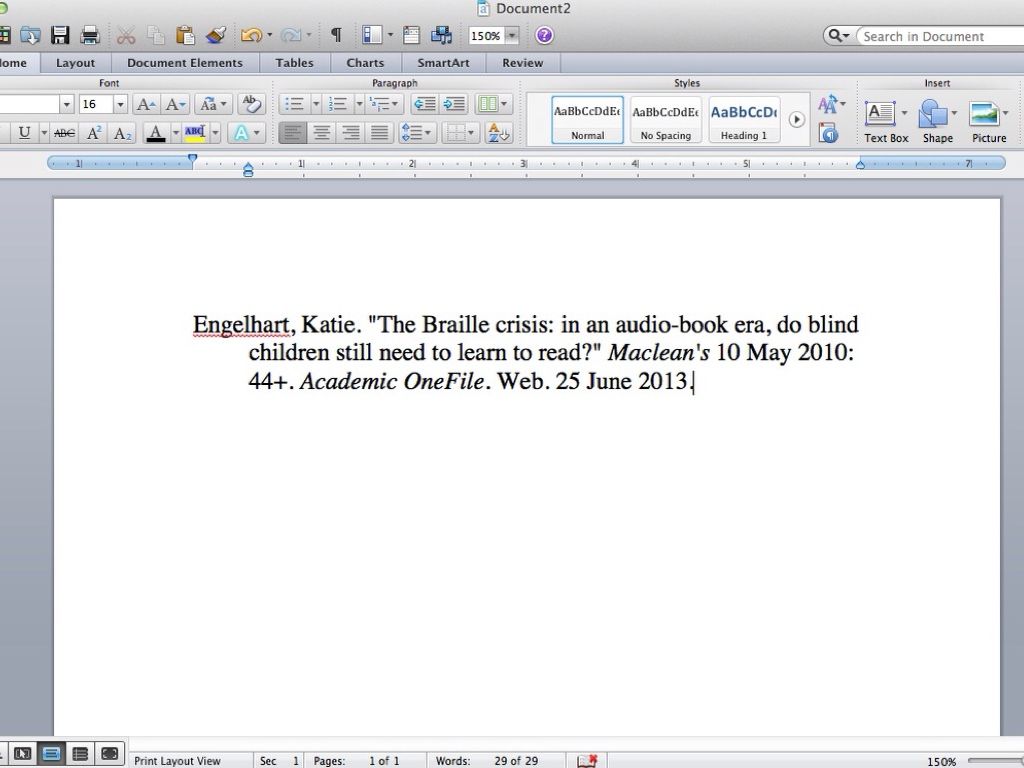Click the Print icon in toolbar

coord(90,36)
